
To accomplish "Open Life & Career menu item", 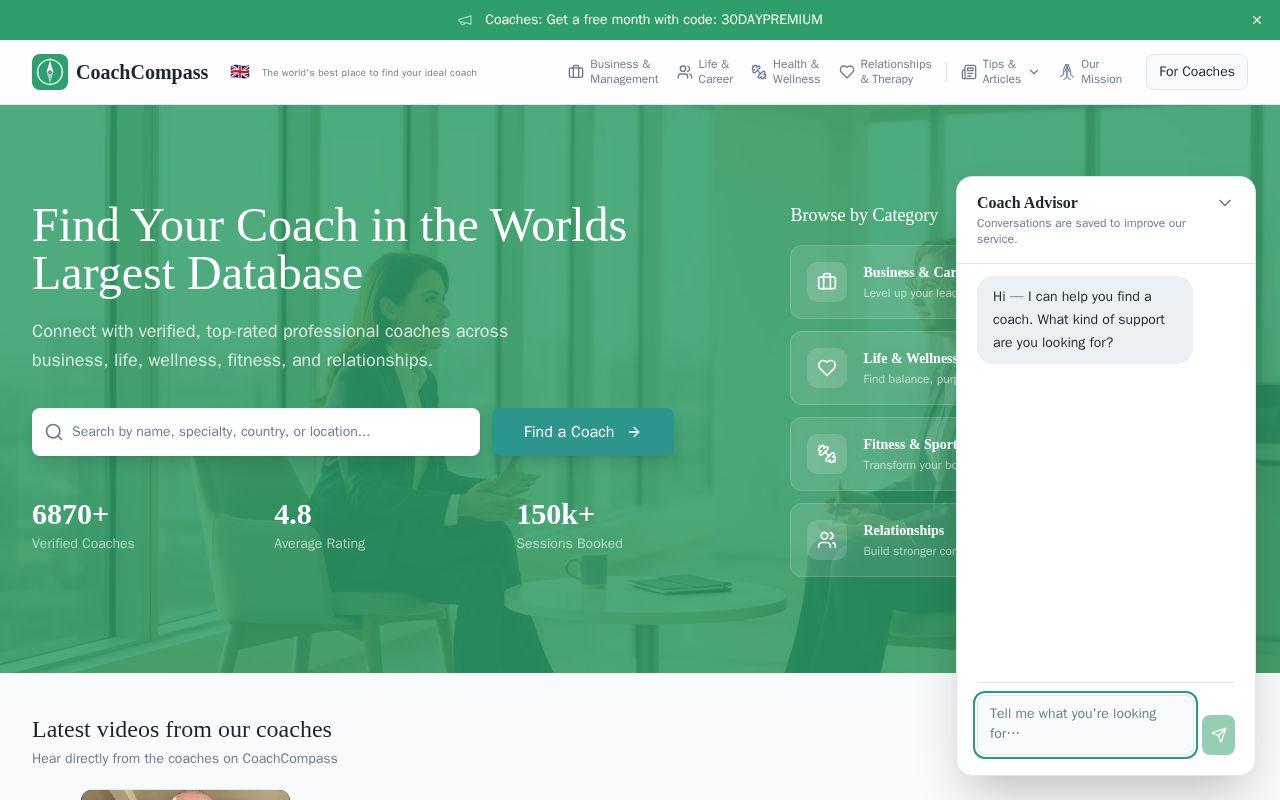I will pyautogui.click(x=705, y=72).
